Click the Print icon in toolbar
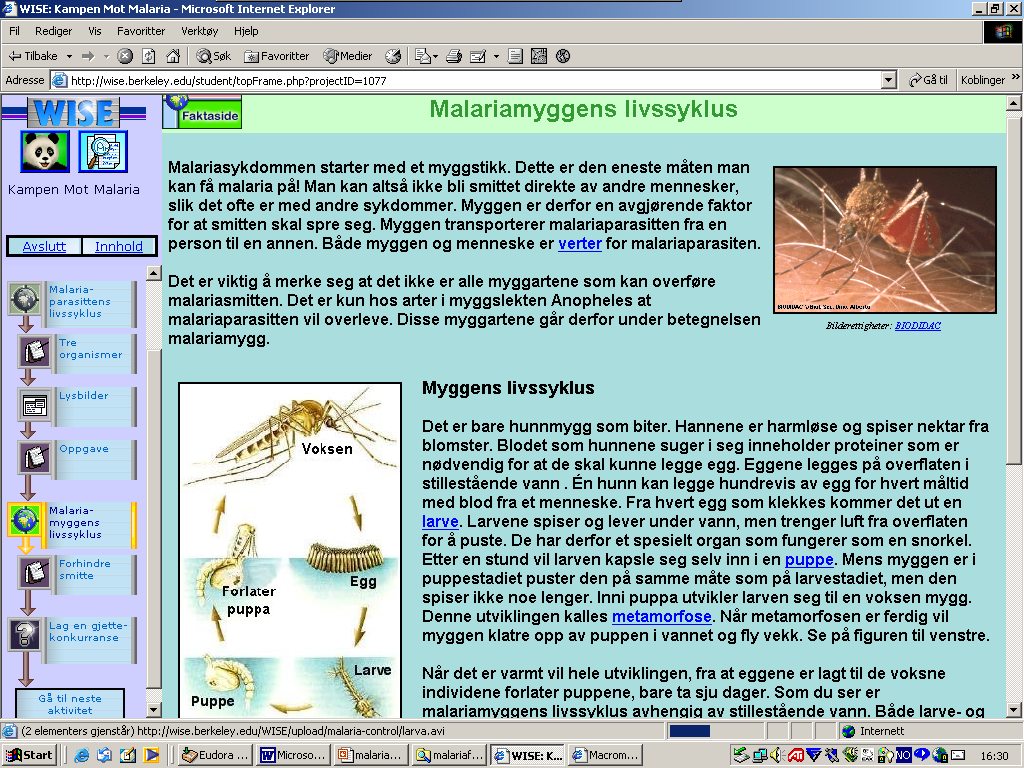1024x768 pixels. point(453,56)
